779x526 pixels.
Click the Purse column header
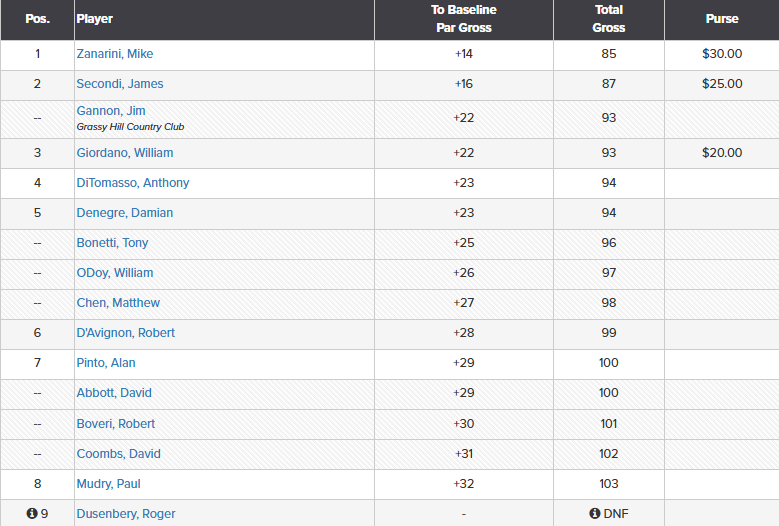[x=721, y=19]
